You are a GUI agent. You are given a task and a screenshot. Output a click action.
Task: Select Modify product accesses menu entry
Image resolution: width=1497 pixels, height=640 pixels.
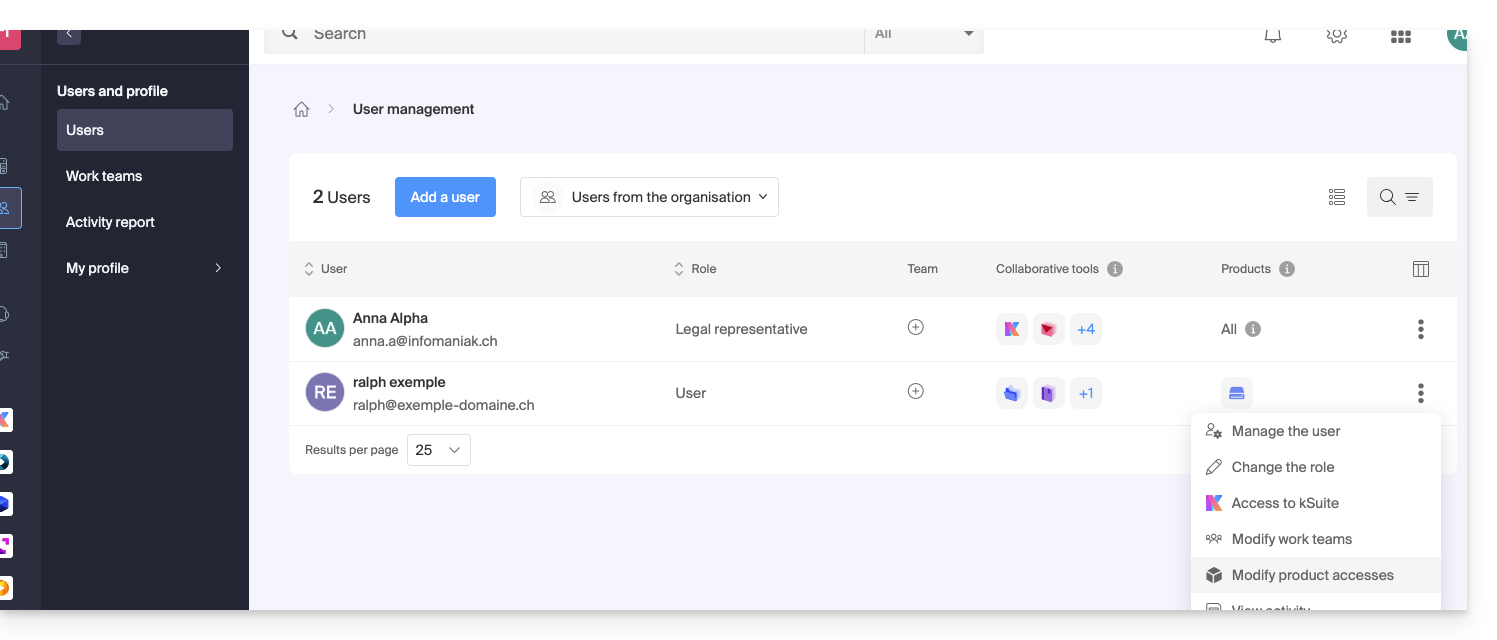[1312, 575]
